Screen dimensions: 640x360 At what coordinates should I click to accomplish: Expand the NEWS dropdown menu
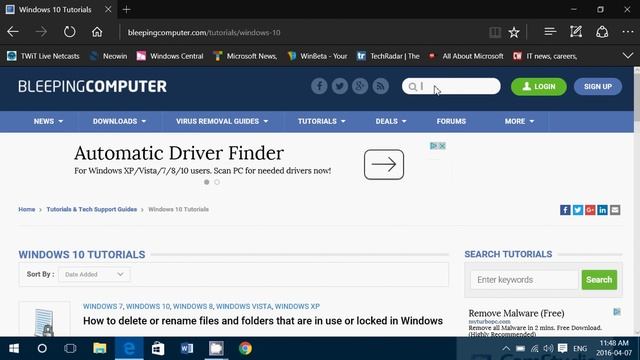click(x=48, y=121)
